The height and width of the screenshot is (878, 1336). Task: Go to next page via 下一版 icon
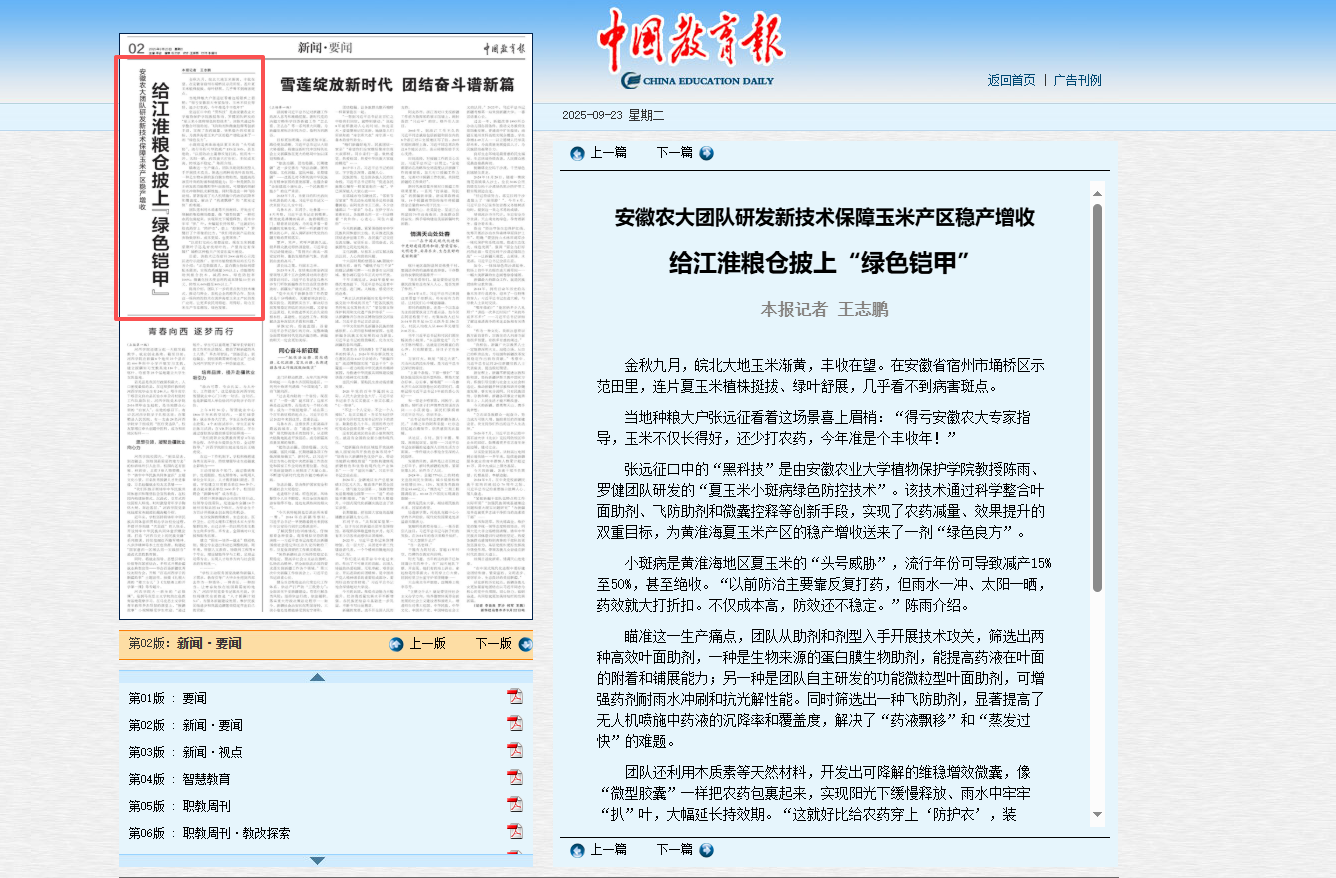pyautogui.click(x=526, y=644)
